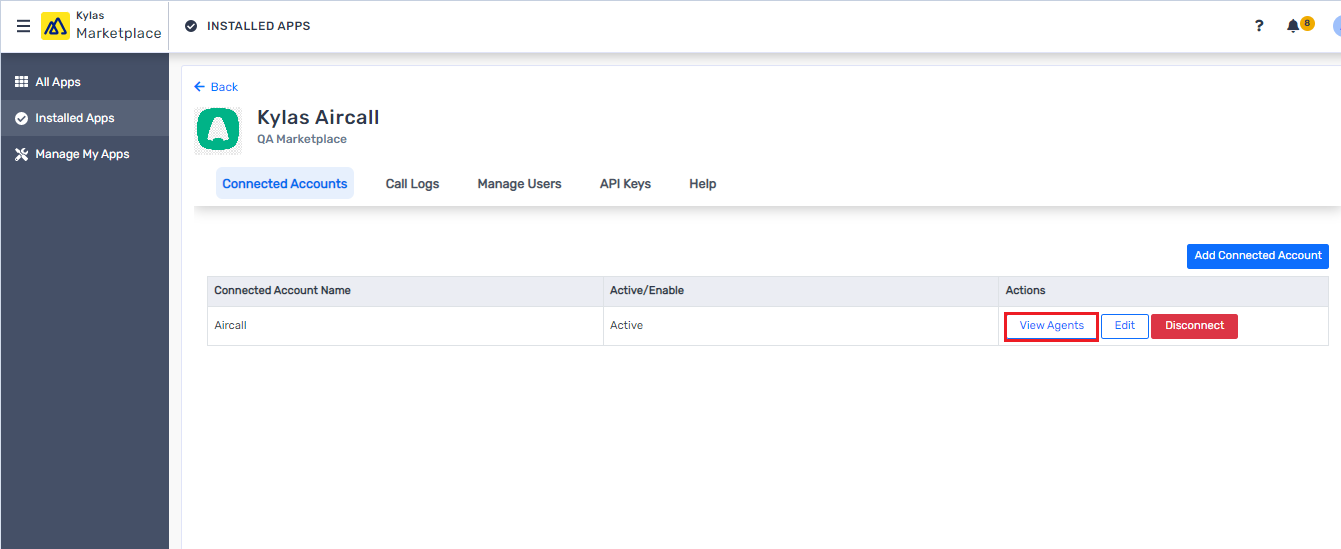Viewport: 1341px width, 549px height.
Task: Click the Installed Apps header check icon
Action: point(191,26)
